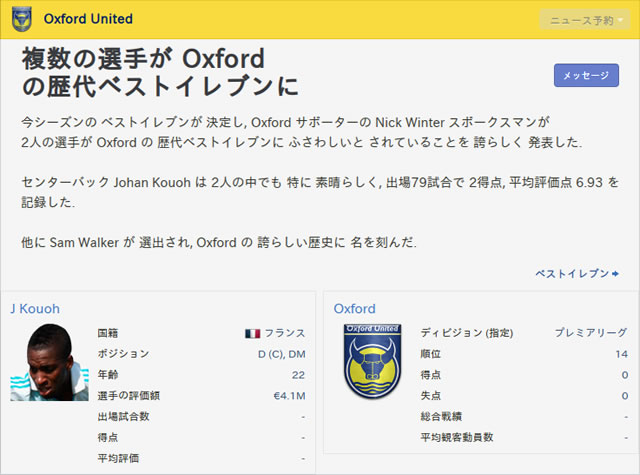Viewport: 640px width, 475px height.
Task: Open the ニュース予約 dropdown
Action: click(585, 20)
